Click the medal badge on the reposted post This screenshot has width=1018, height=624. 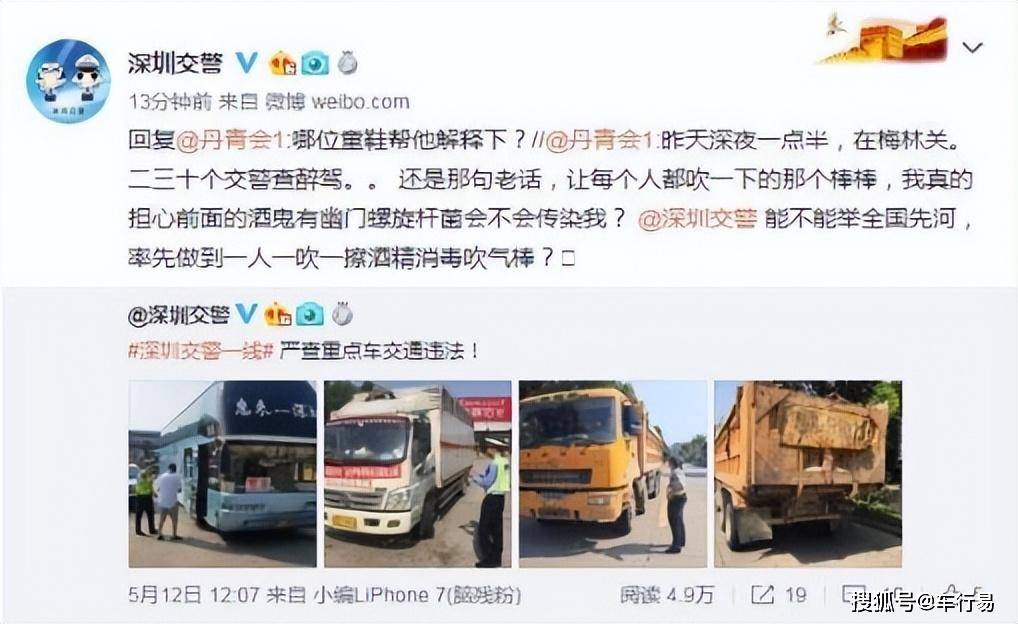pyautogui.click(x=342, y=314)
